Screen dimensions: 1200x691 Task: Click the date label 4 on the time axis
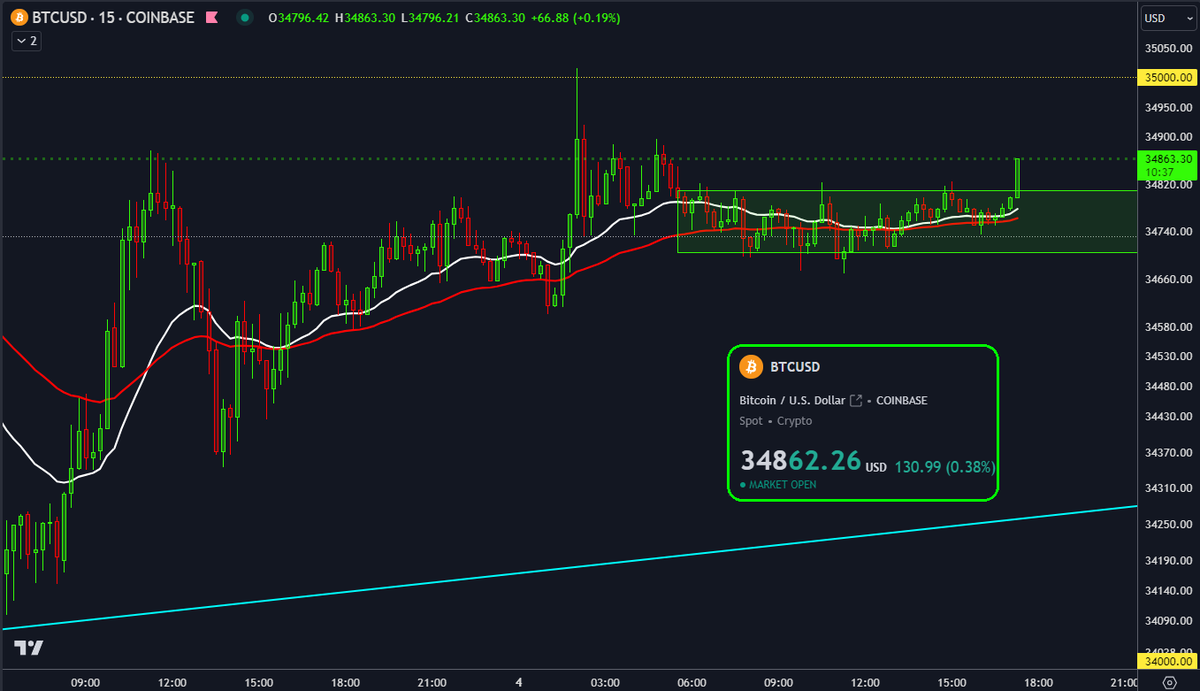pos(519,682)
